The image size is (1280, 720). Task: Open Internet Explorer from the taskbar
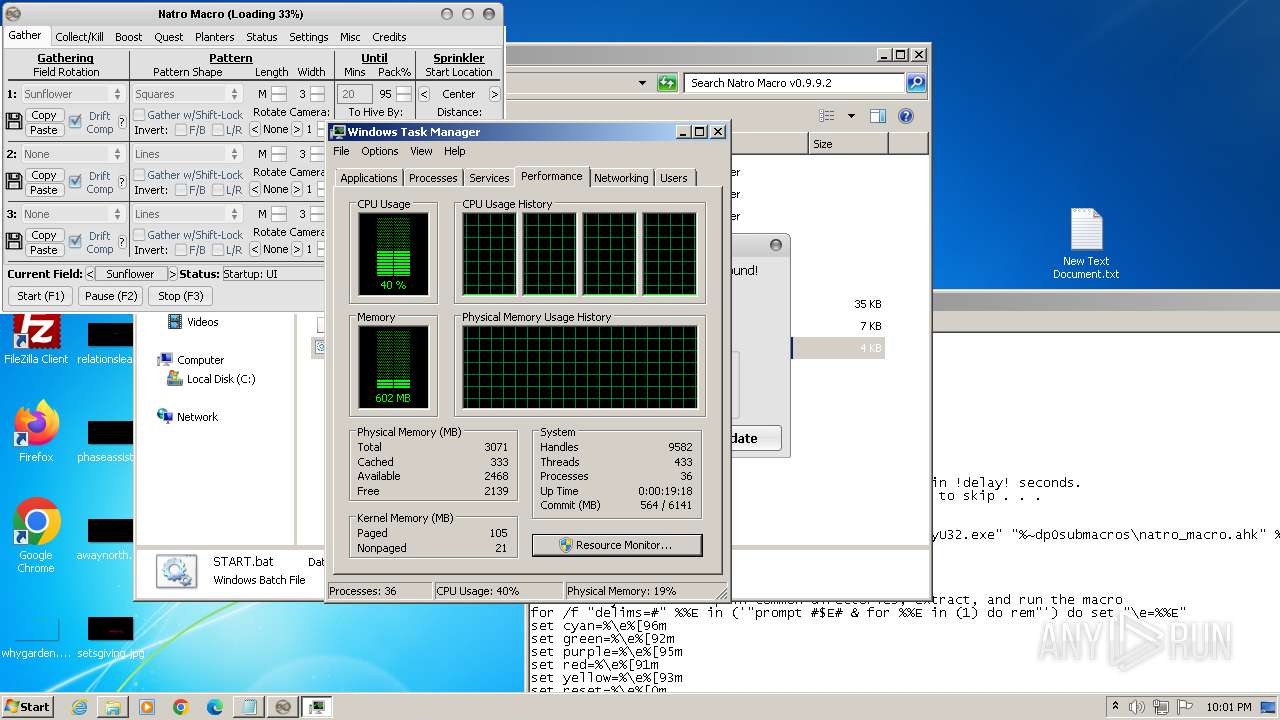[79, 707]
